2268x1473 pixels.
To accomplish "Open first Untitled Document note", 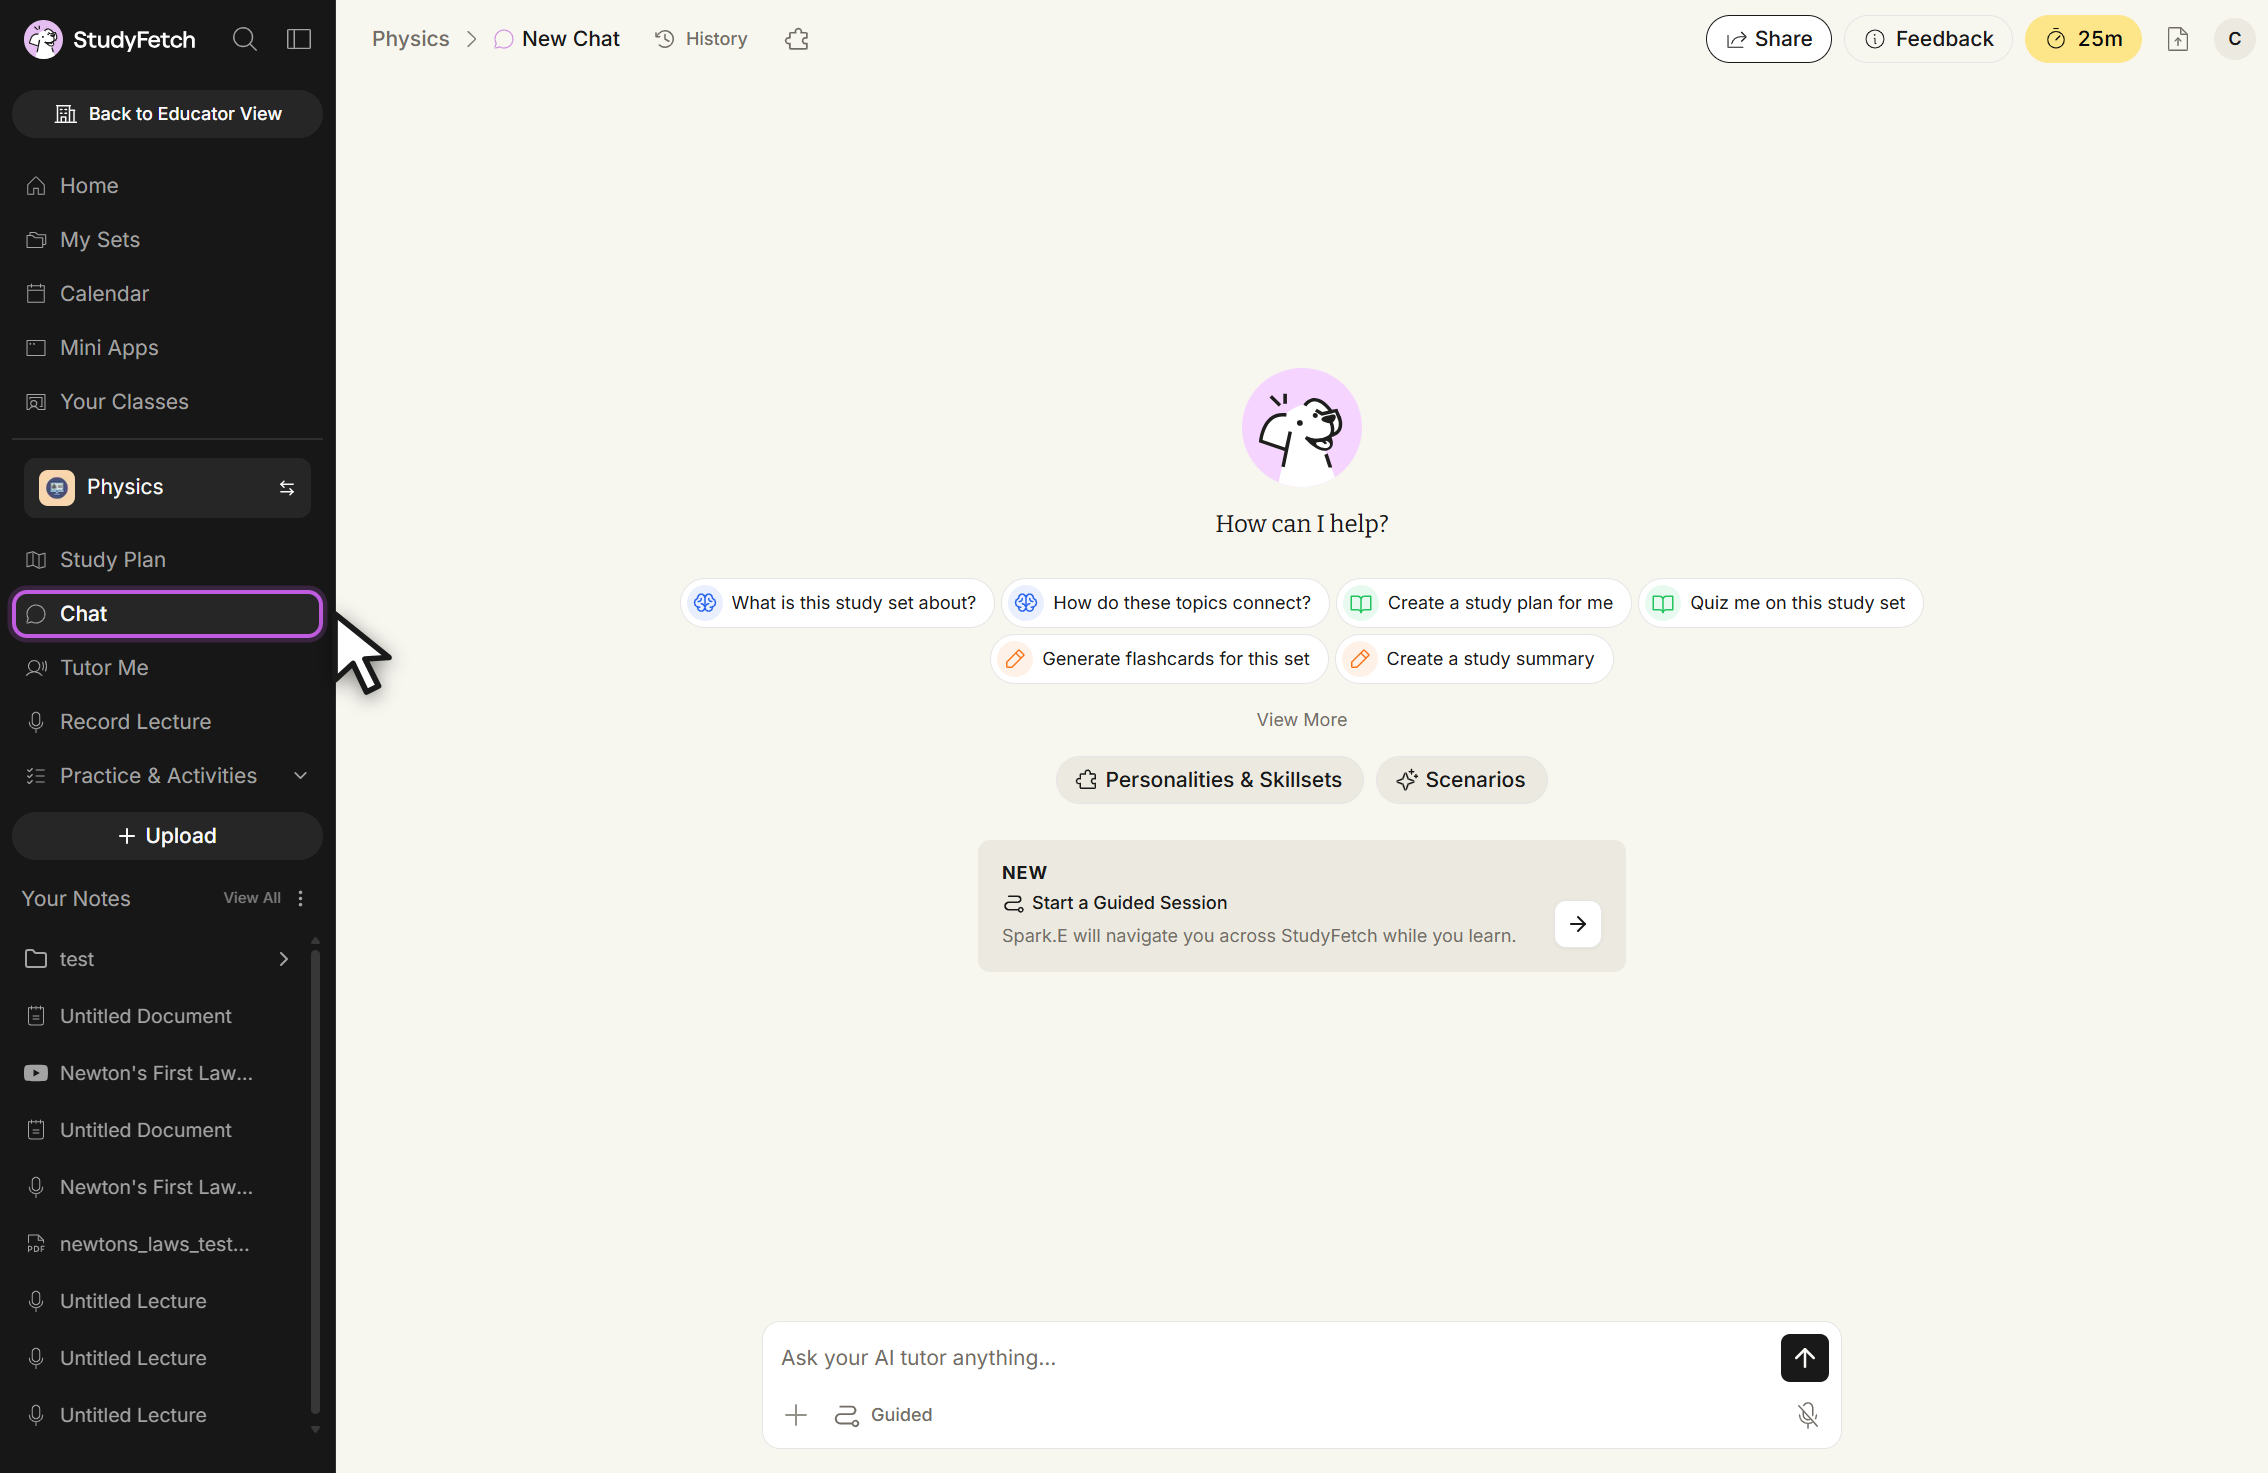I will pyautogui.click(x=155, y=1016).
